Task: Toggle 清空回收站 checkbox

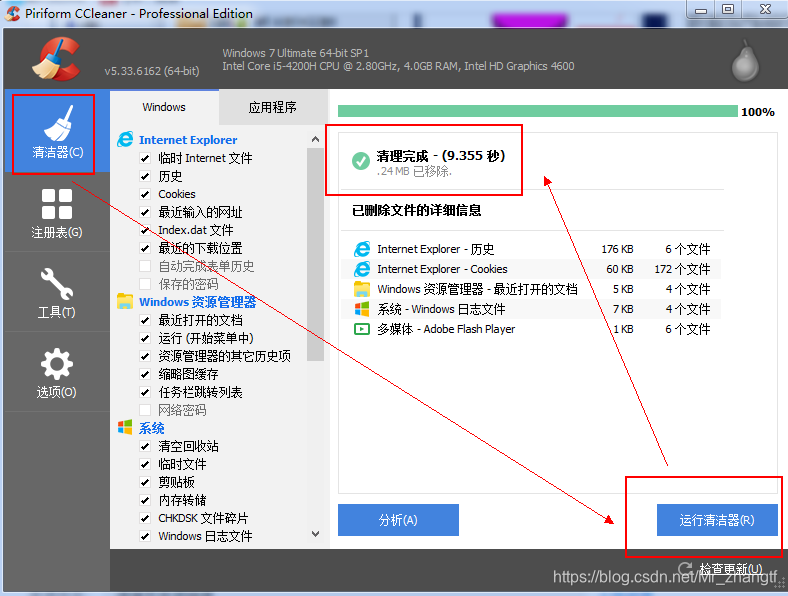Action: click(x=145, y=446)
